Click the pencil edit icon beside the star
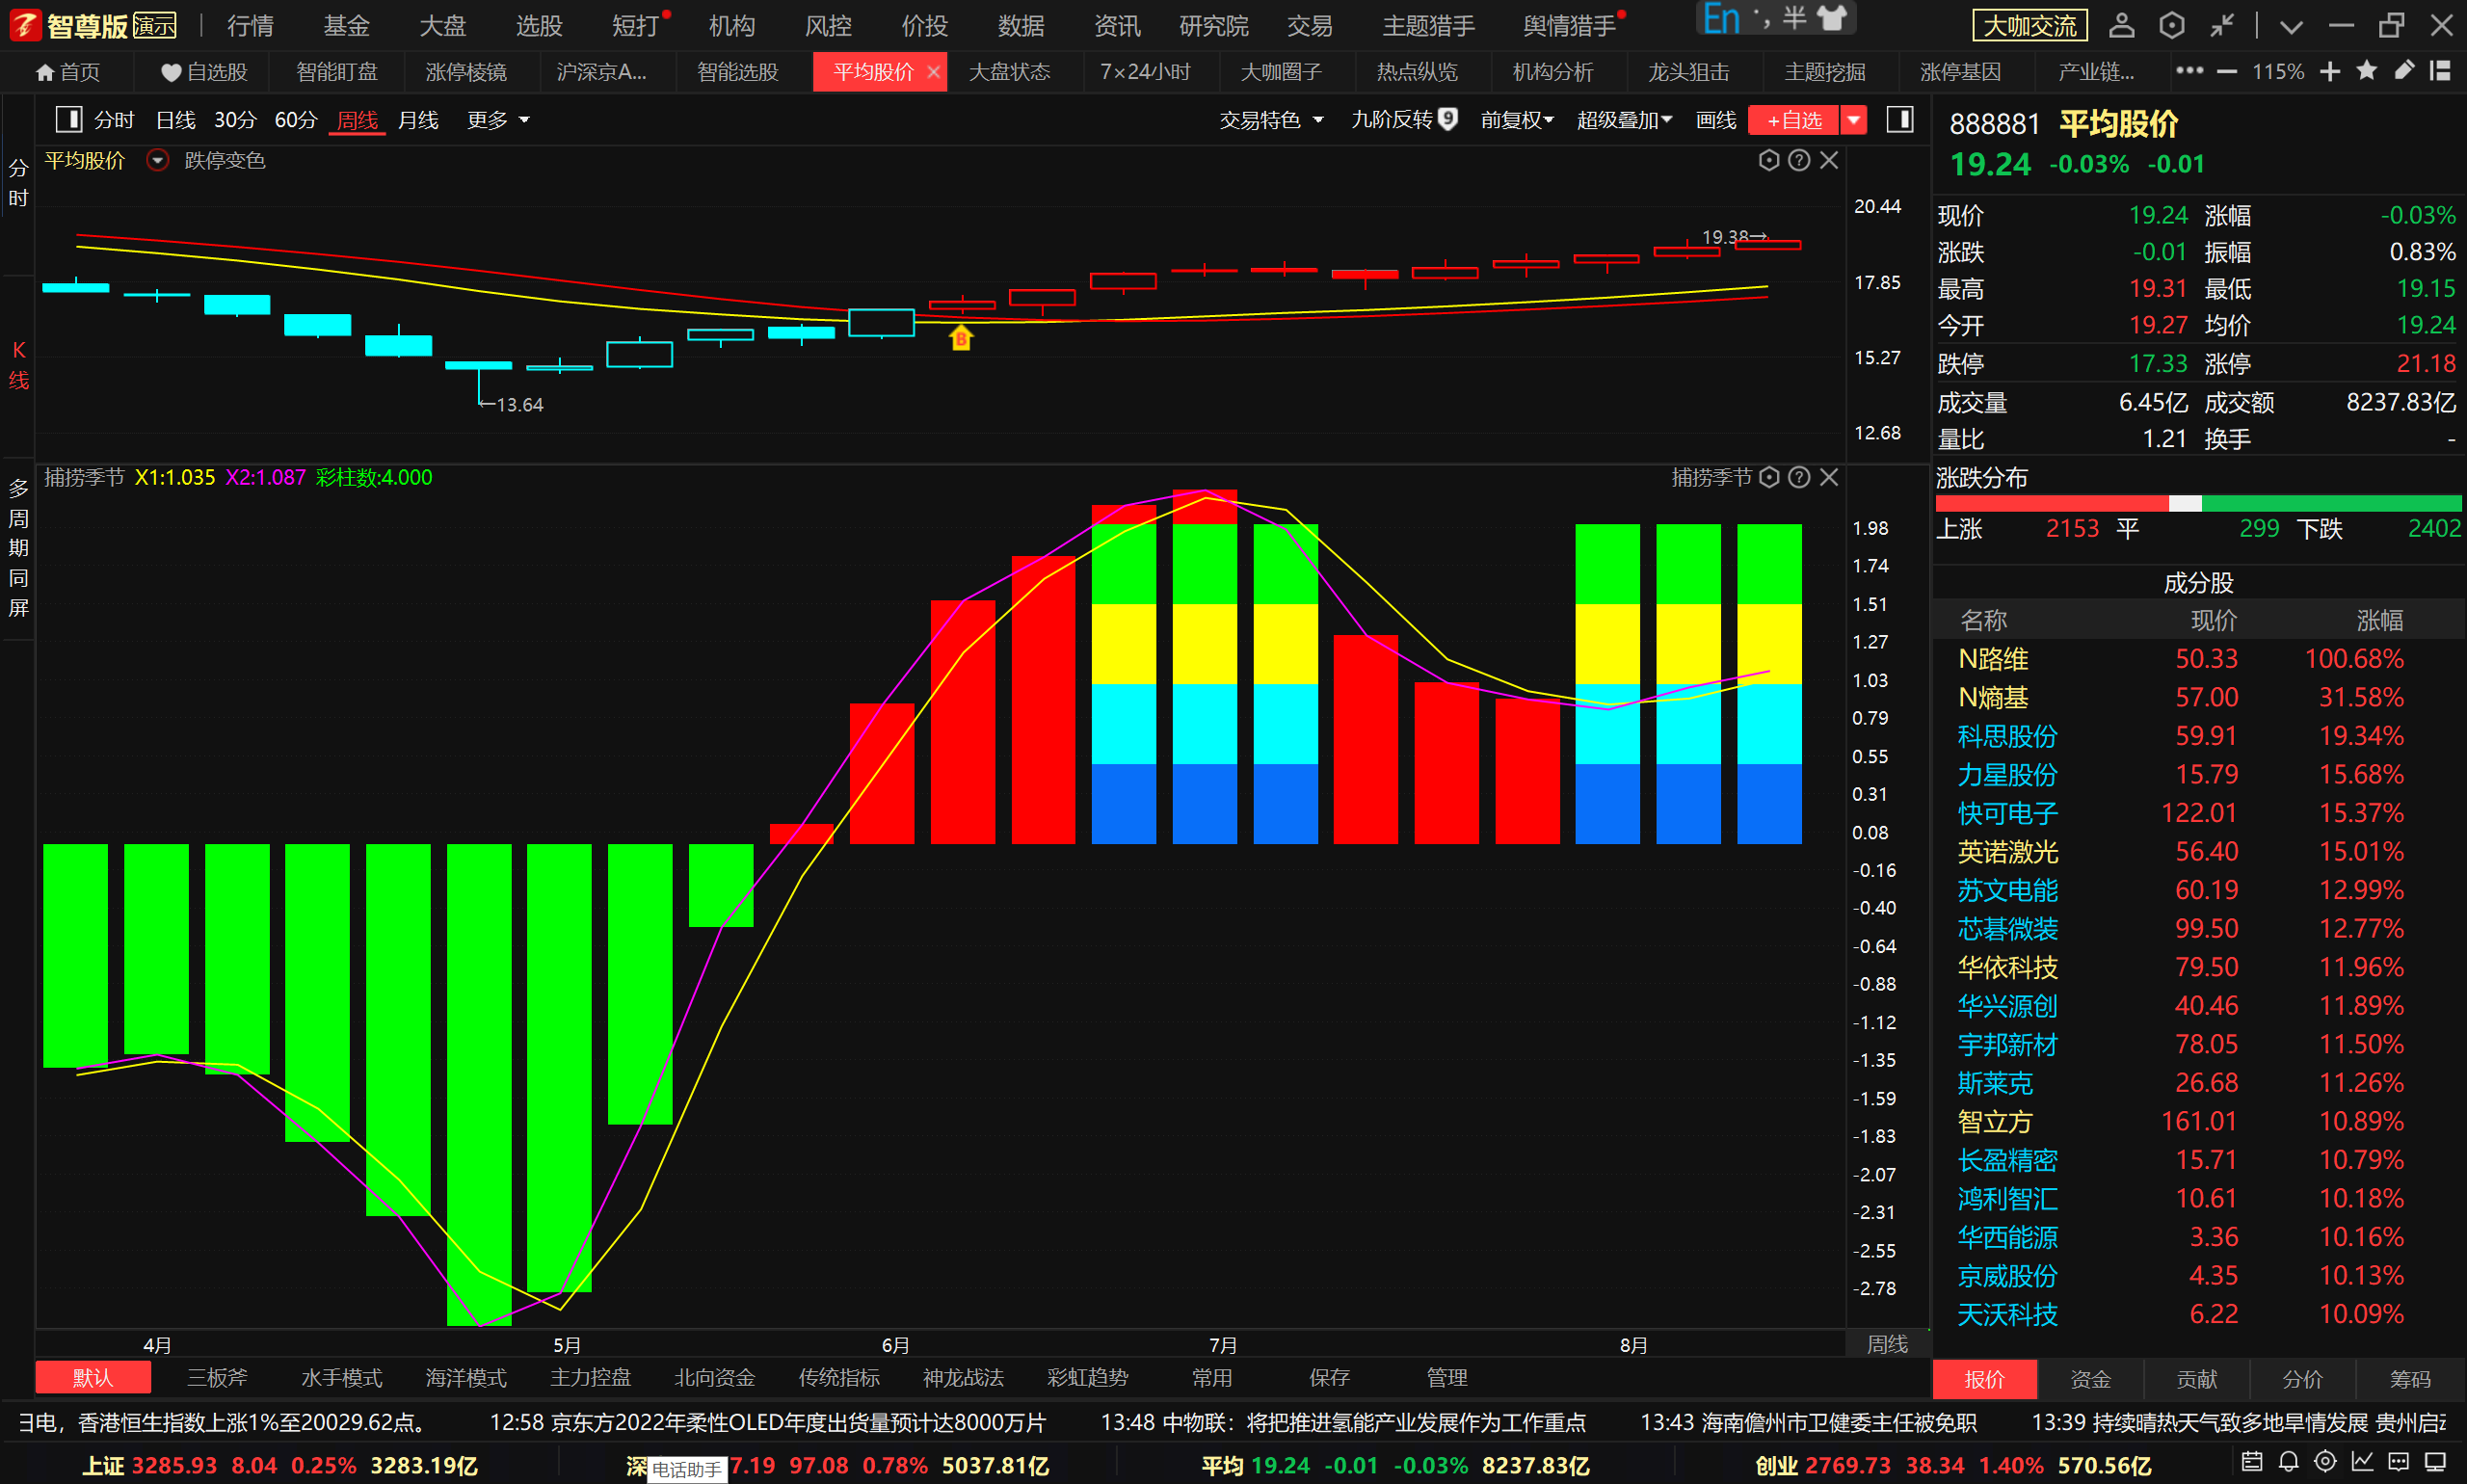The width and height of the screenshot is (2467, 1484). 2404,71
